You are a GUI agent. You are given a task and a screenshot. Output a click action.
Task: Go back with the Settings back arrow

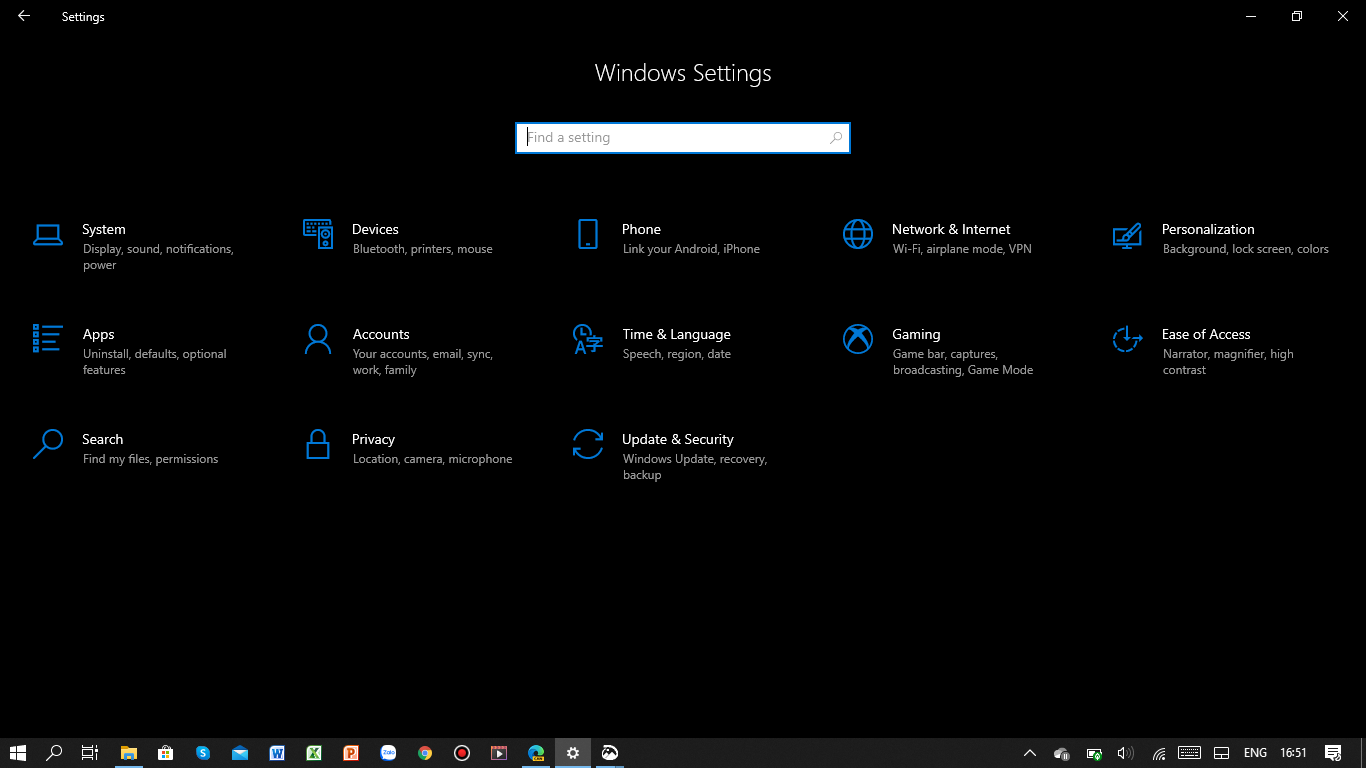point(24,16)
